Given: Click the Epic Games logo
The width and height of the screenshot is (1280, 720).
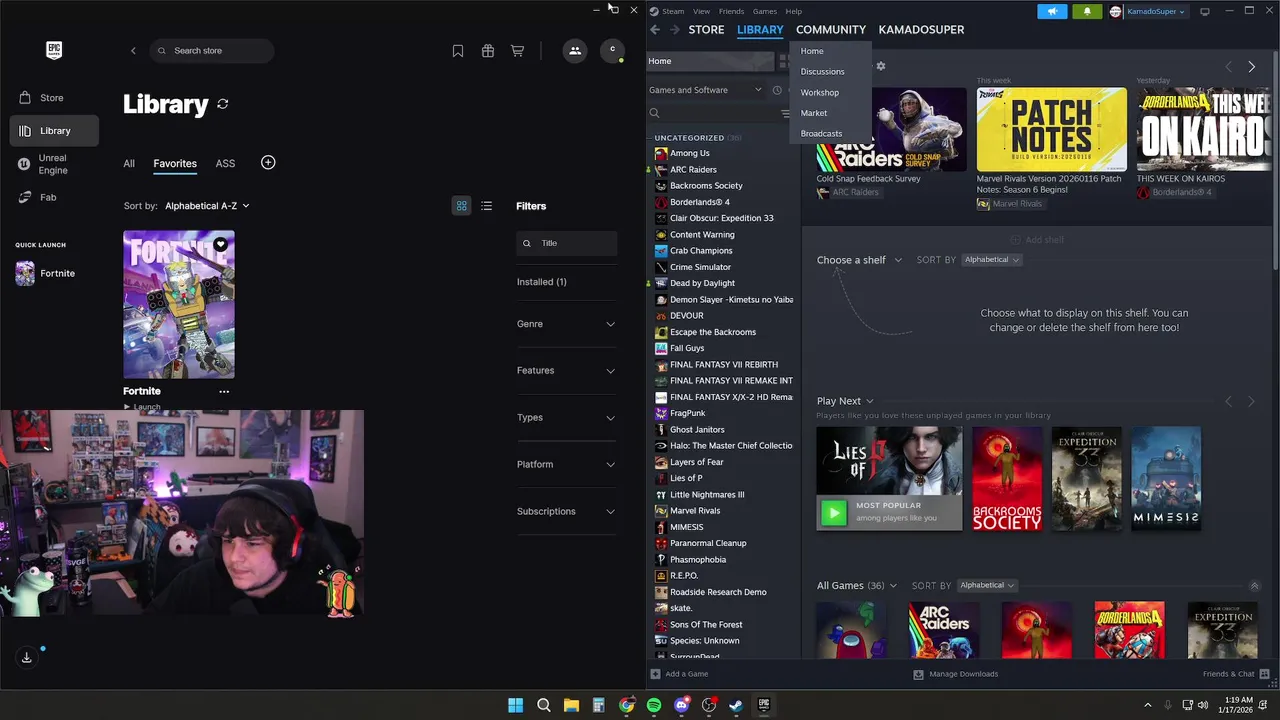Looking at the screenshot, I should 54,50.
